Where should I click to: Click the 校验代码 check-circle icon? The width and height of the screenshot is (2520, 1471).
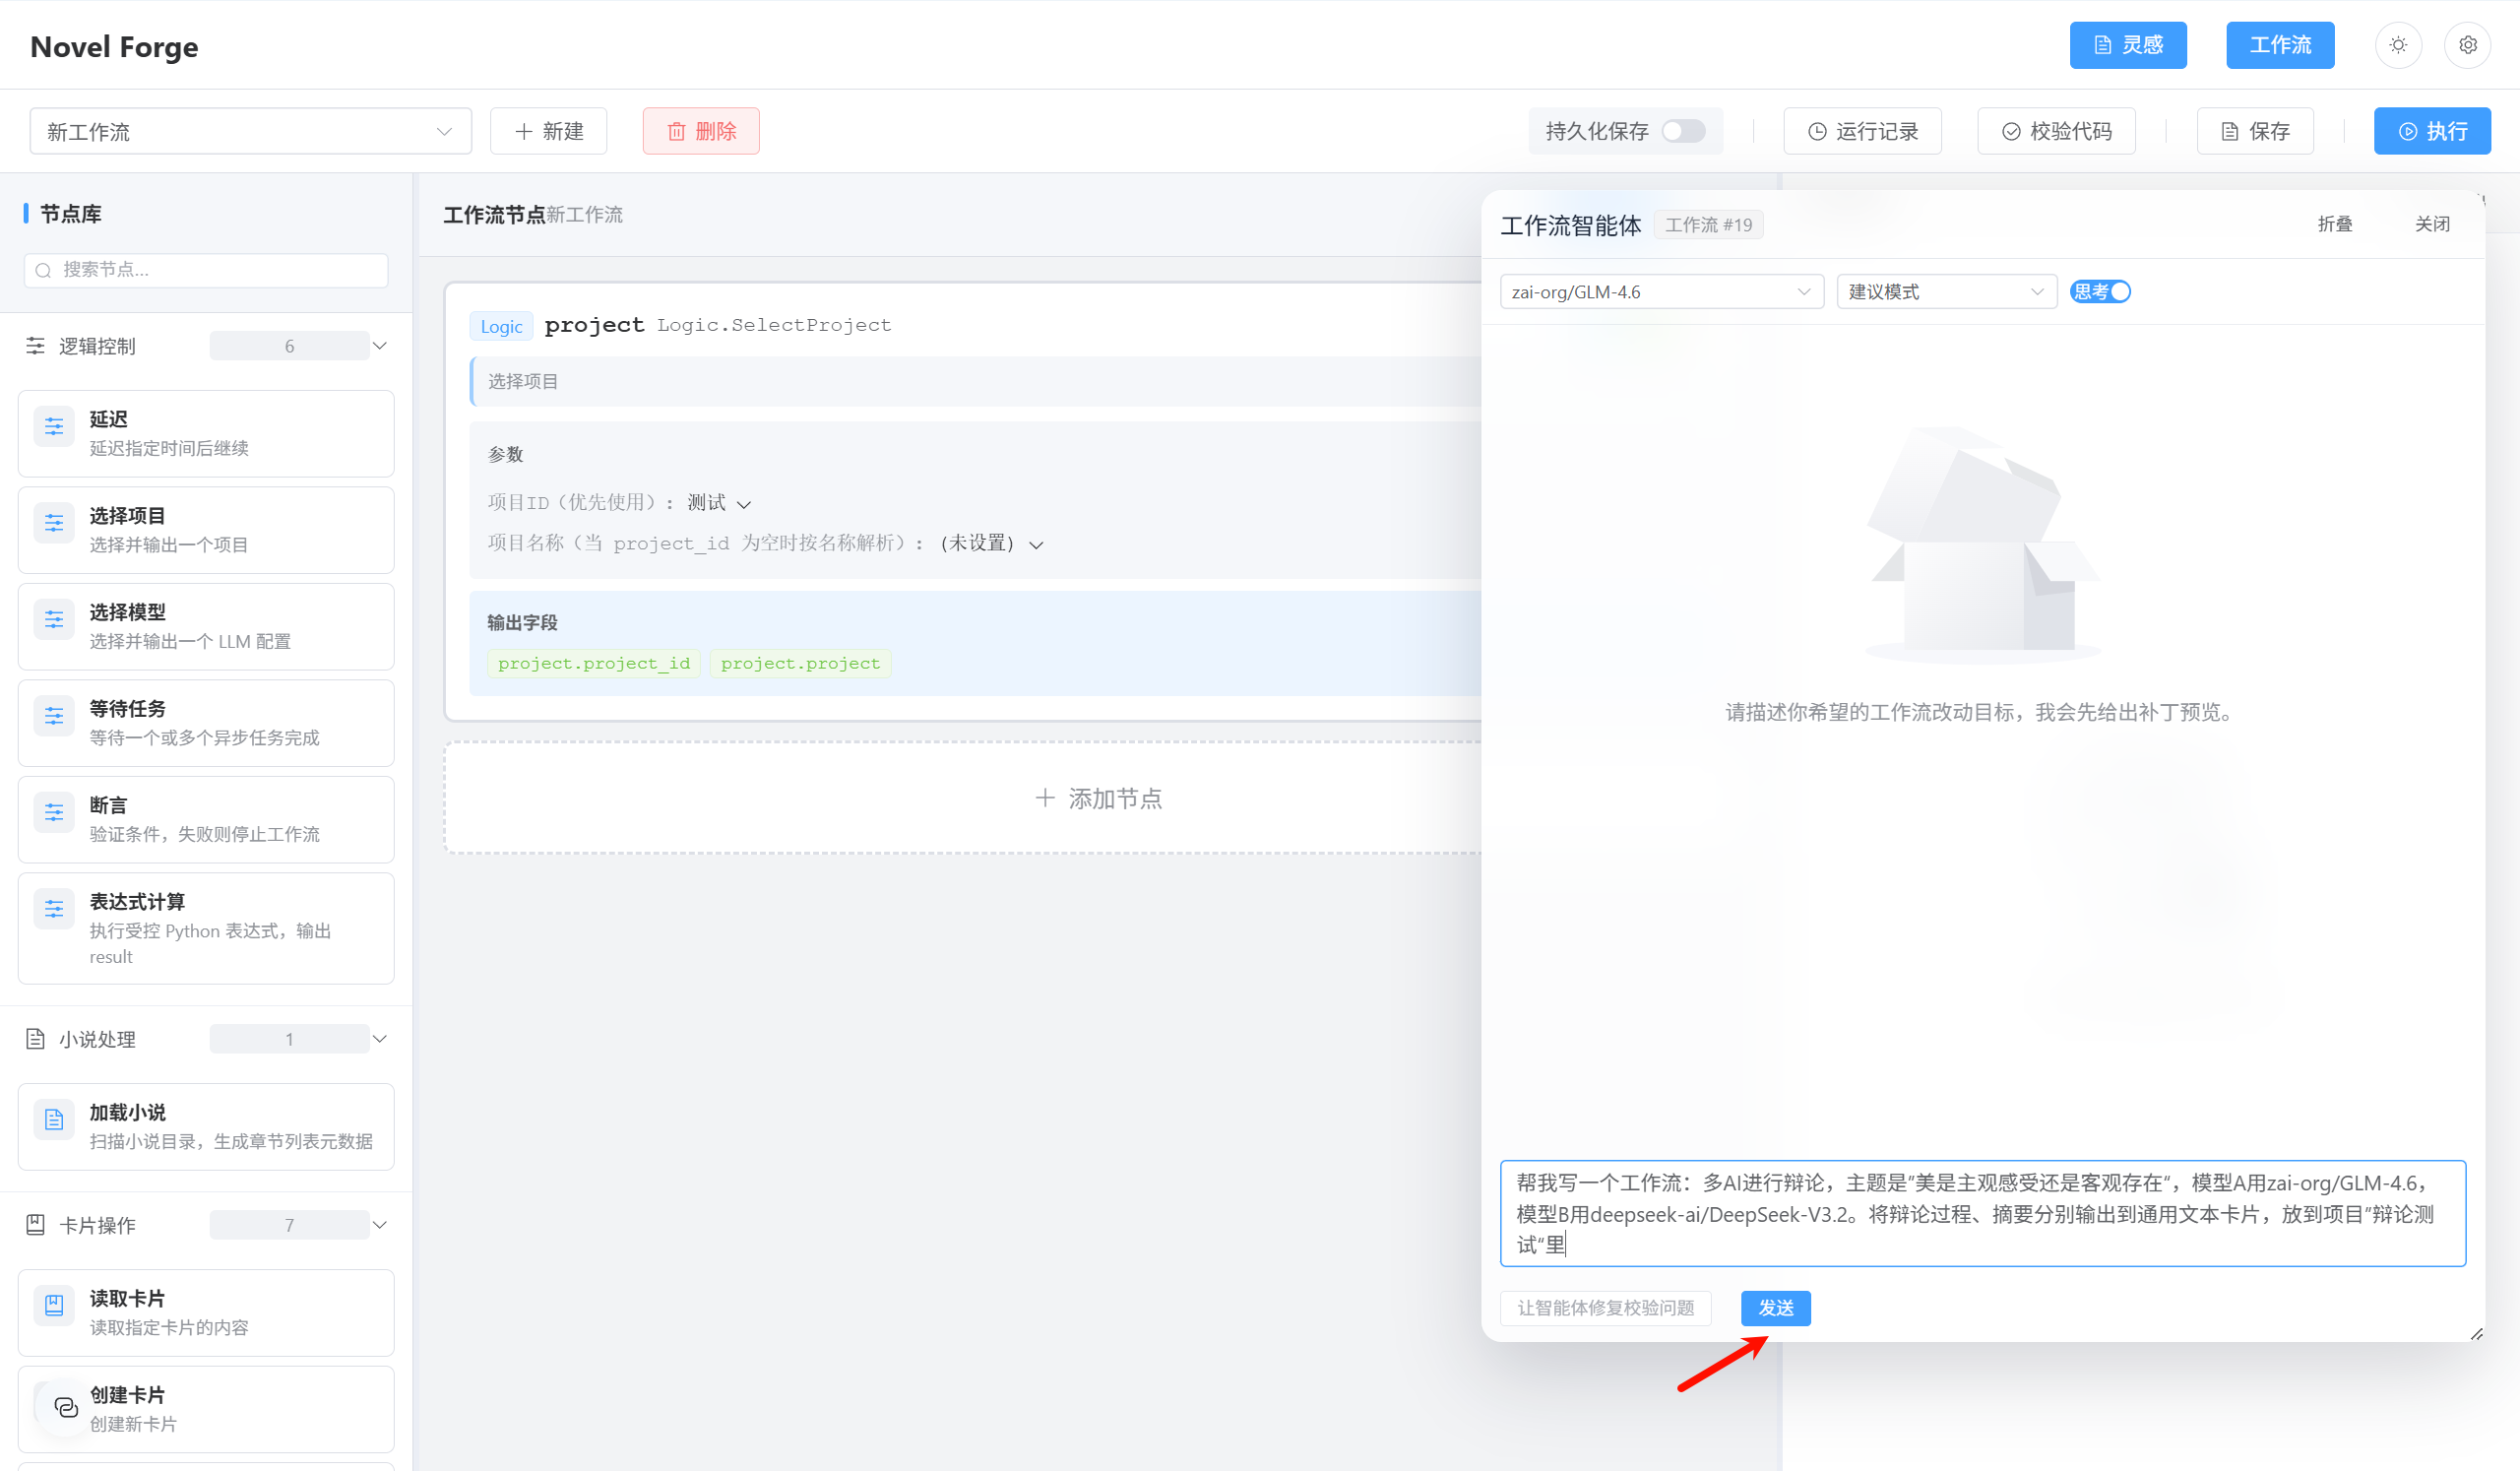click(2011, 131)
